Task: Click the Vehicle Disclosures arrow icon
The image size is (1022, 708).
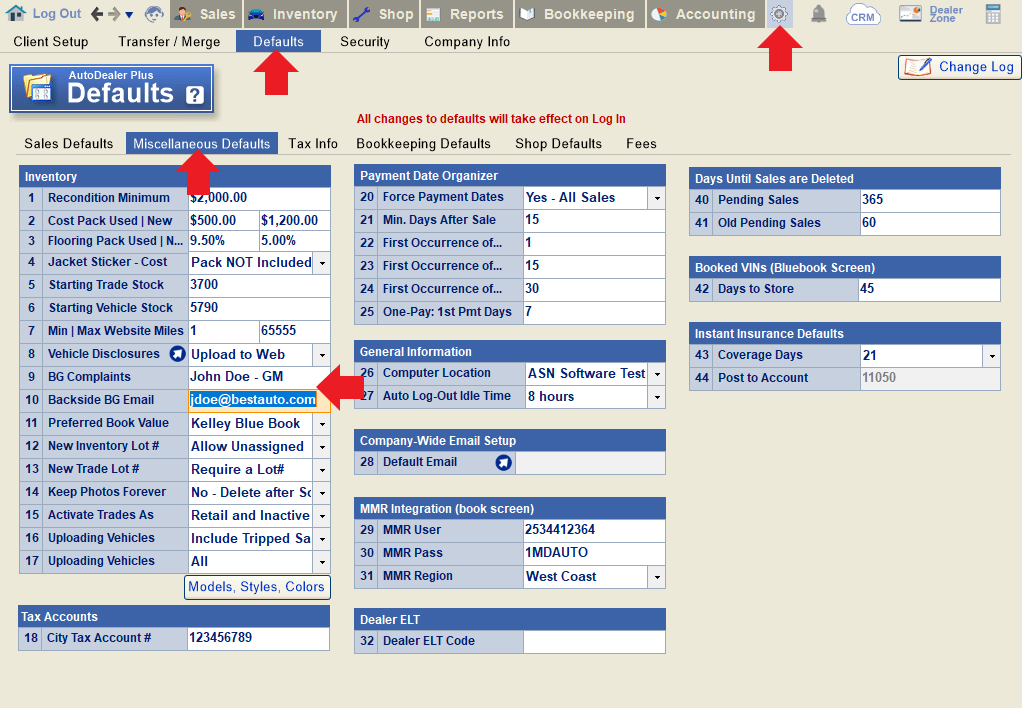Action: [177, 354]
